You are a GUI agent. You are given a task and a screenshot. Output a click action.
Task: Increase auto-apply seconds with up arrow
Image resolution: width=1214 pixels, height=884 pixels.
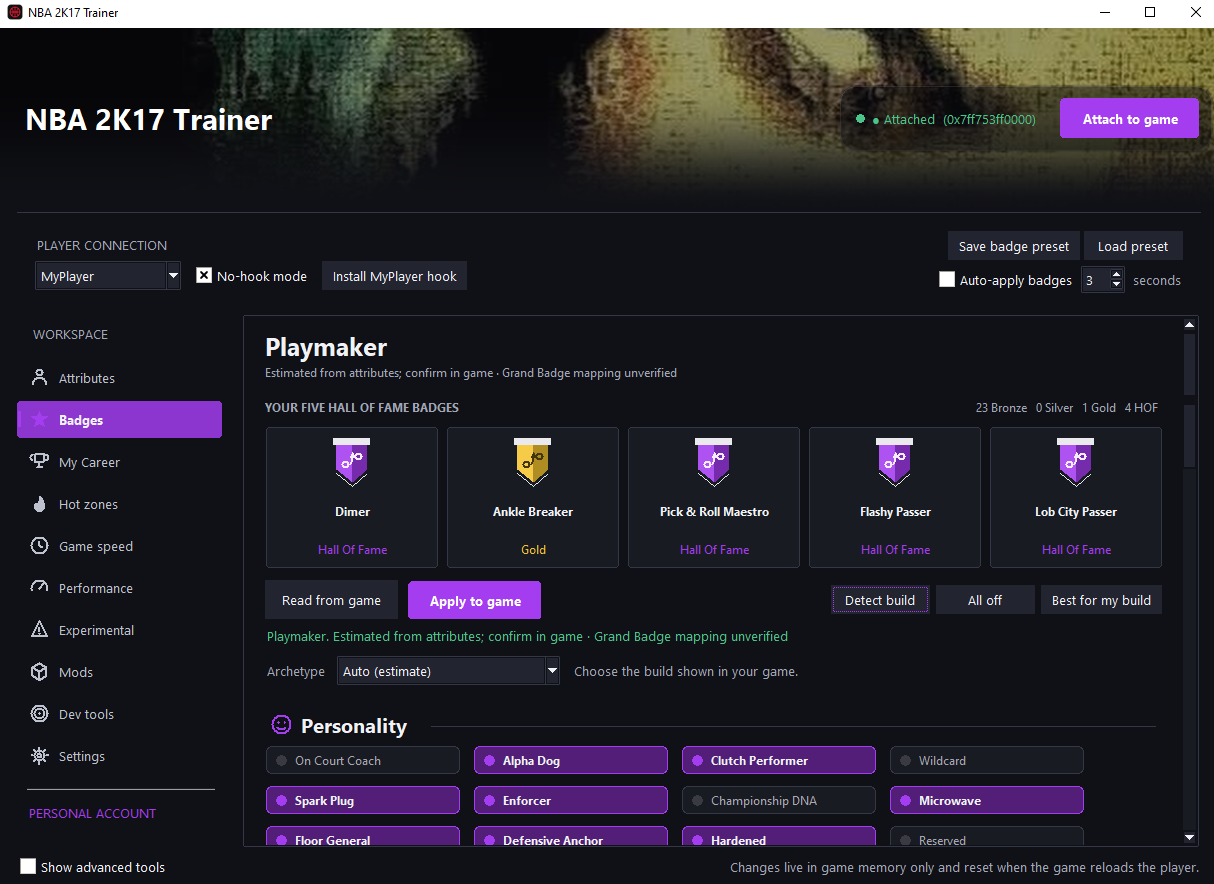coord(1117,274)
